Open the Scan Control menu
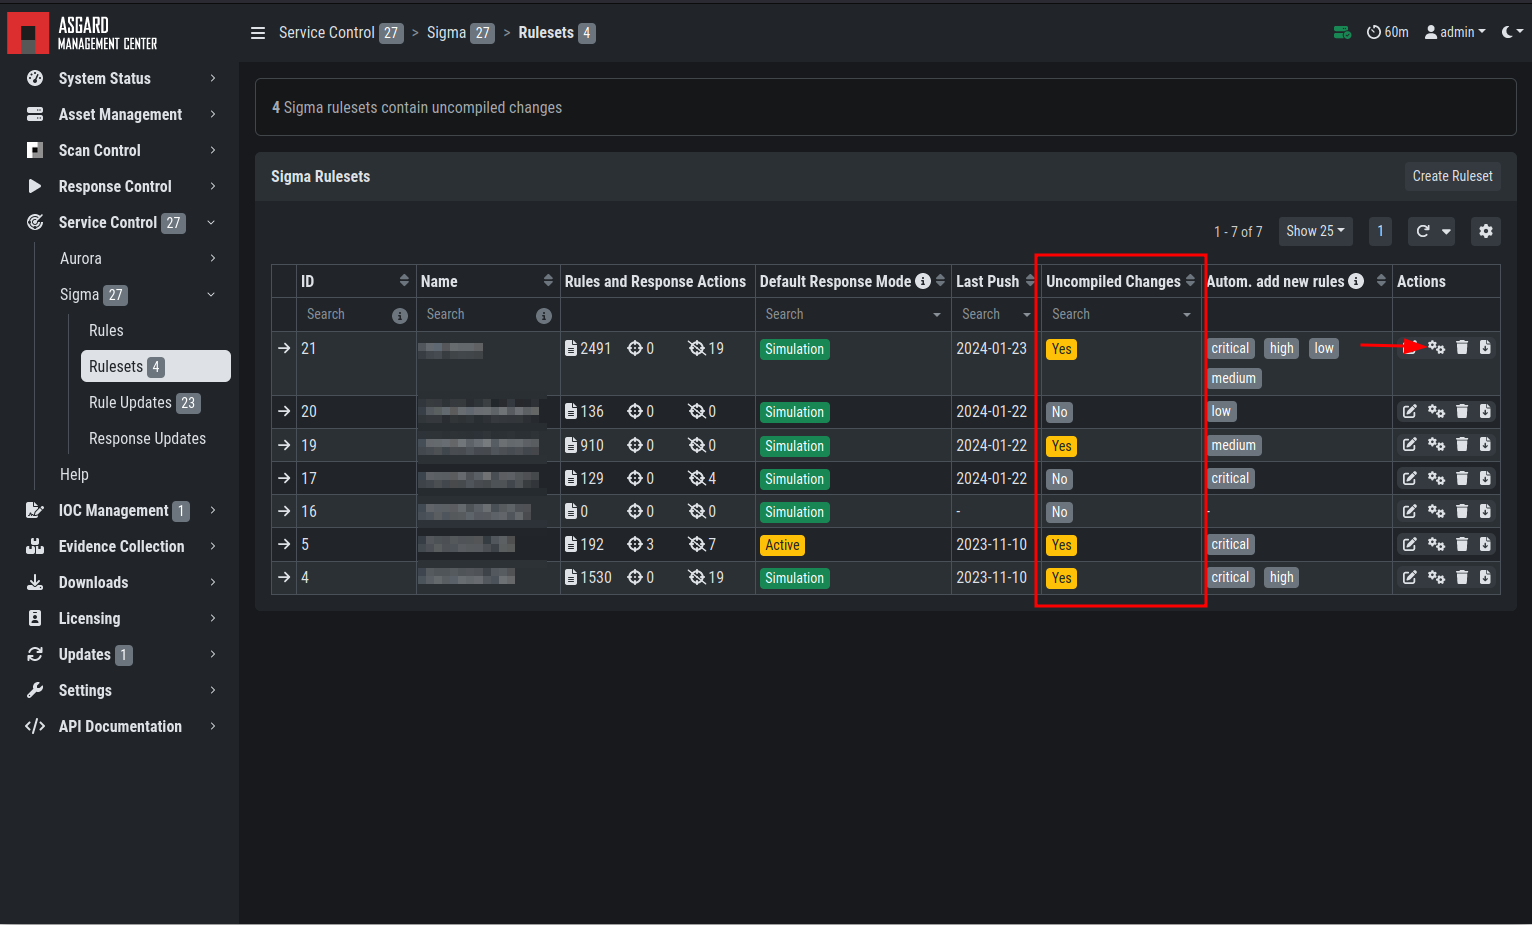This screenshot has height=925, width=1532. click(121, 150)
